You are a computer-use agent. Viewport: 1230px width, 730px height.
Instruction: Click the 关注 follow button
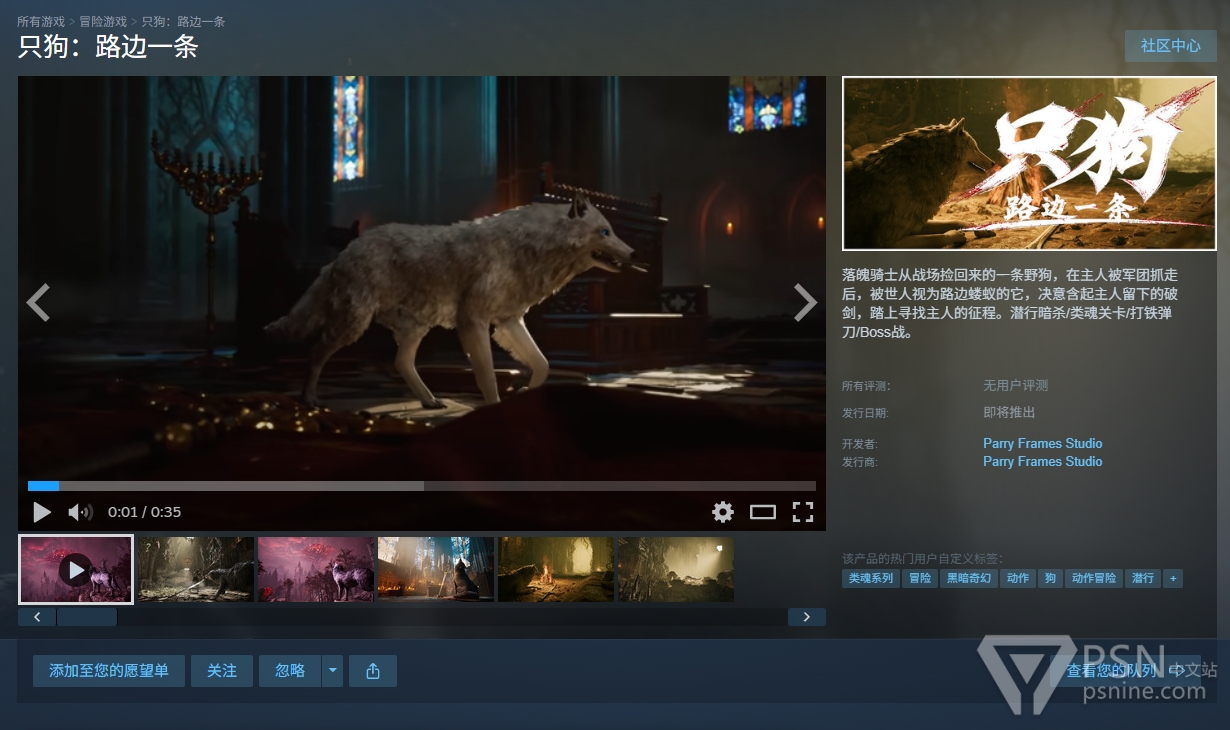[x=222, y=671]
